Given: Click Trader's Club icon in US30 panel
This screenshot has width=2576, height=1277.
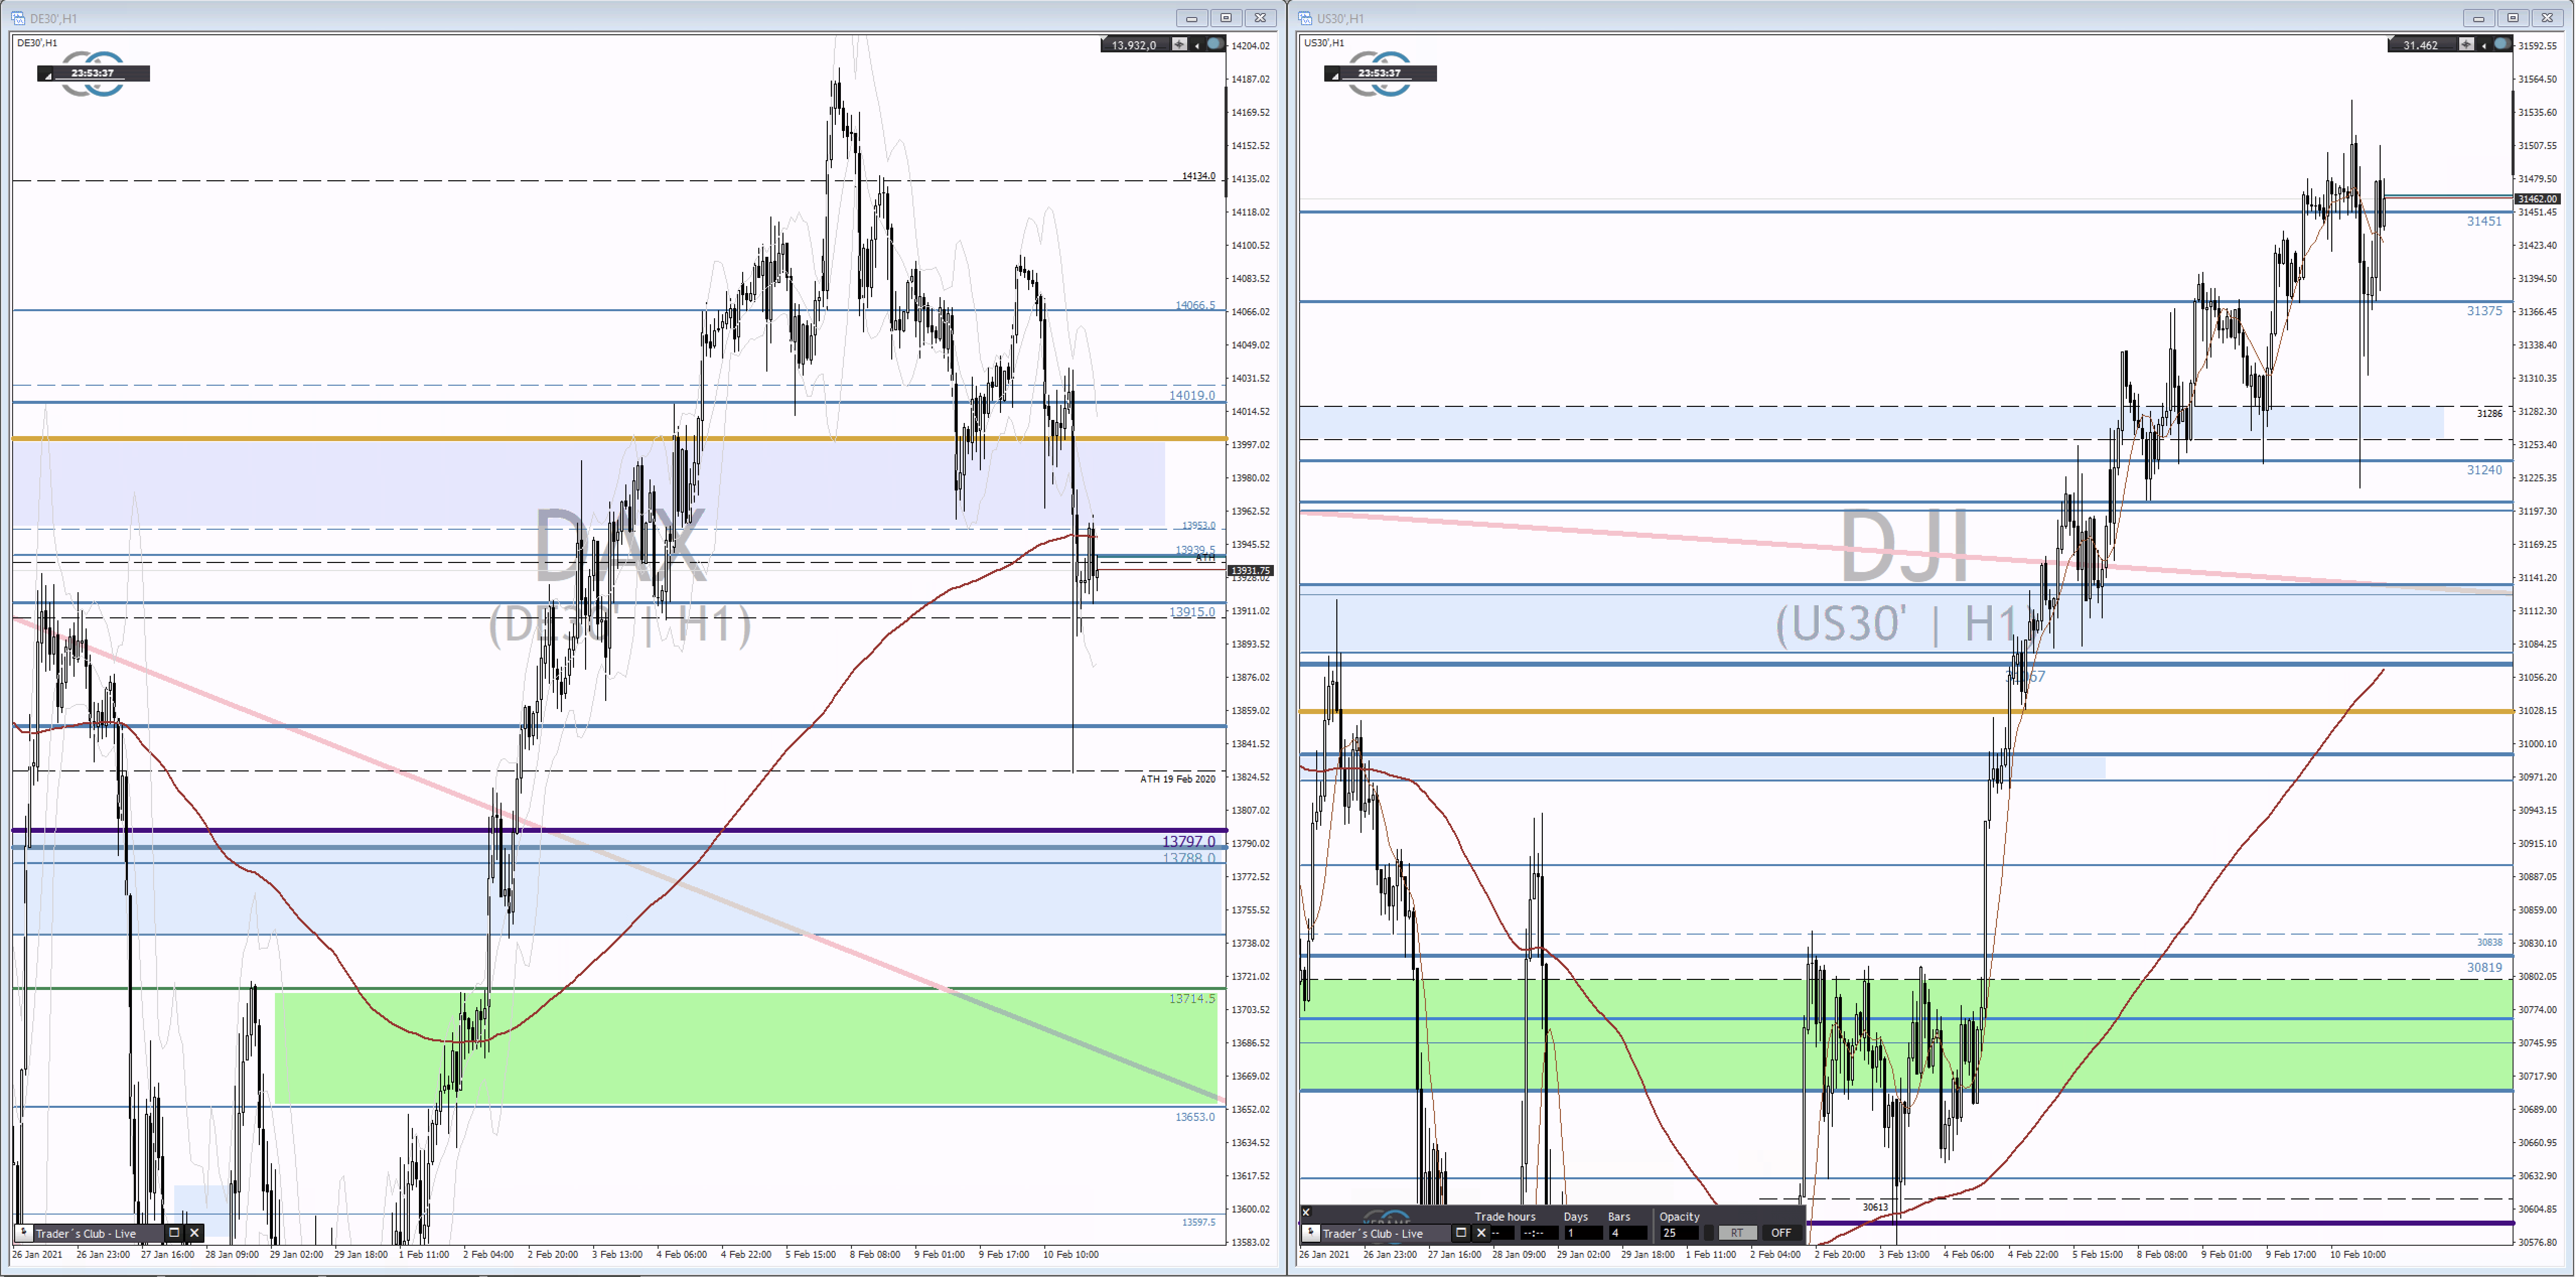Looking at the screenshot, I should pos(1312,1233).
